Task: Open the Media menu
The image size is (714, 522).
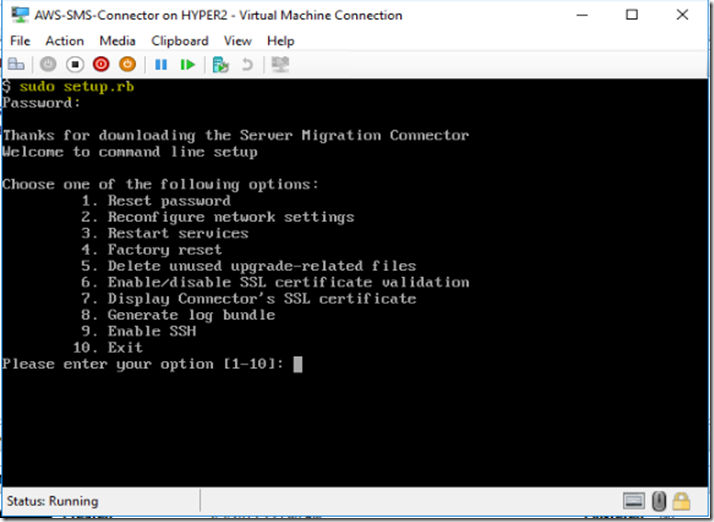Action: click(x=117, y=41)
